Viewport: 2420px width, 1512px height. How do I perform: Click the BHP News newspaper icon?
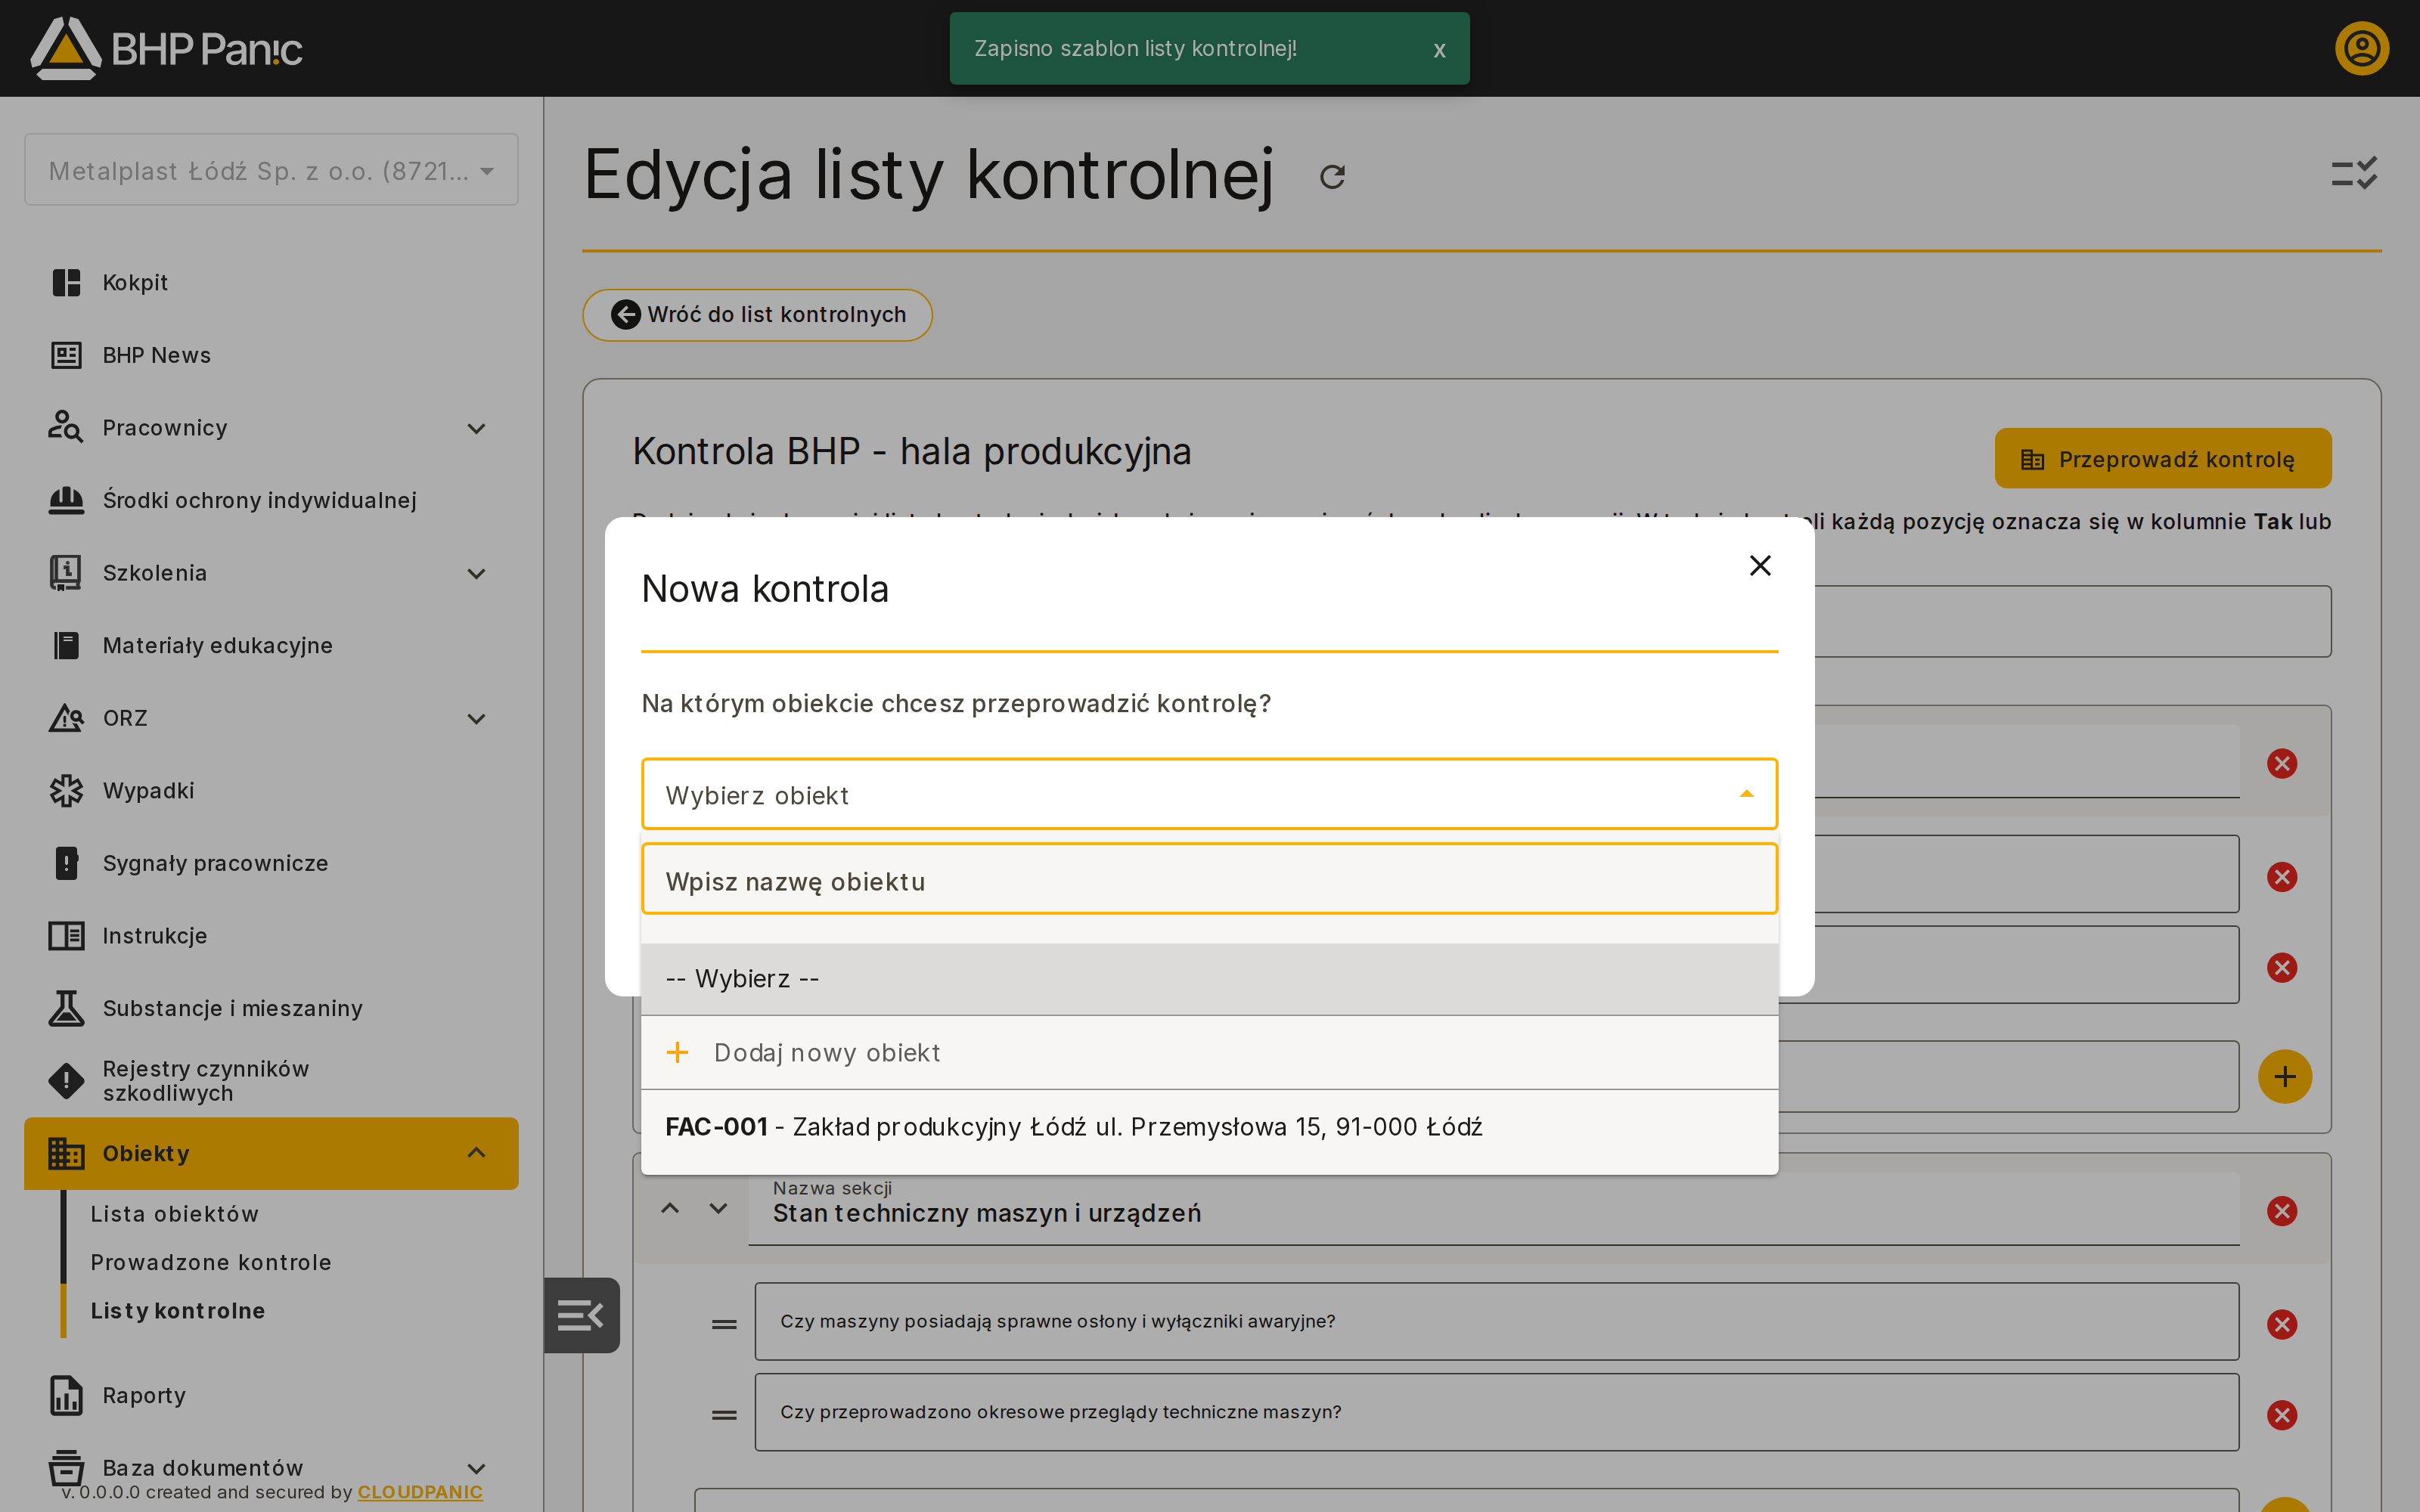pos(66,355)
